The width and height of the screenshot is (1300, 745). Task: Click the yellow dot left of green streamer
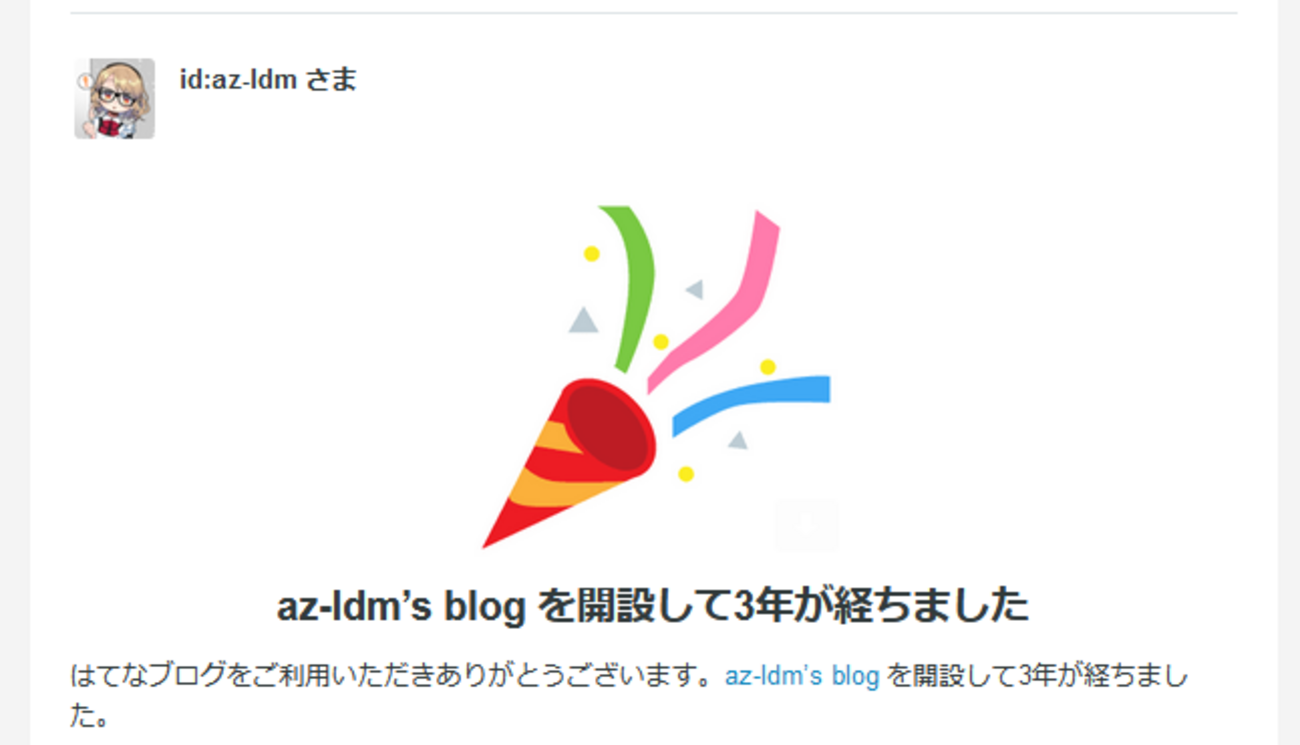591,254
